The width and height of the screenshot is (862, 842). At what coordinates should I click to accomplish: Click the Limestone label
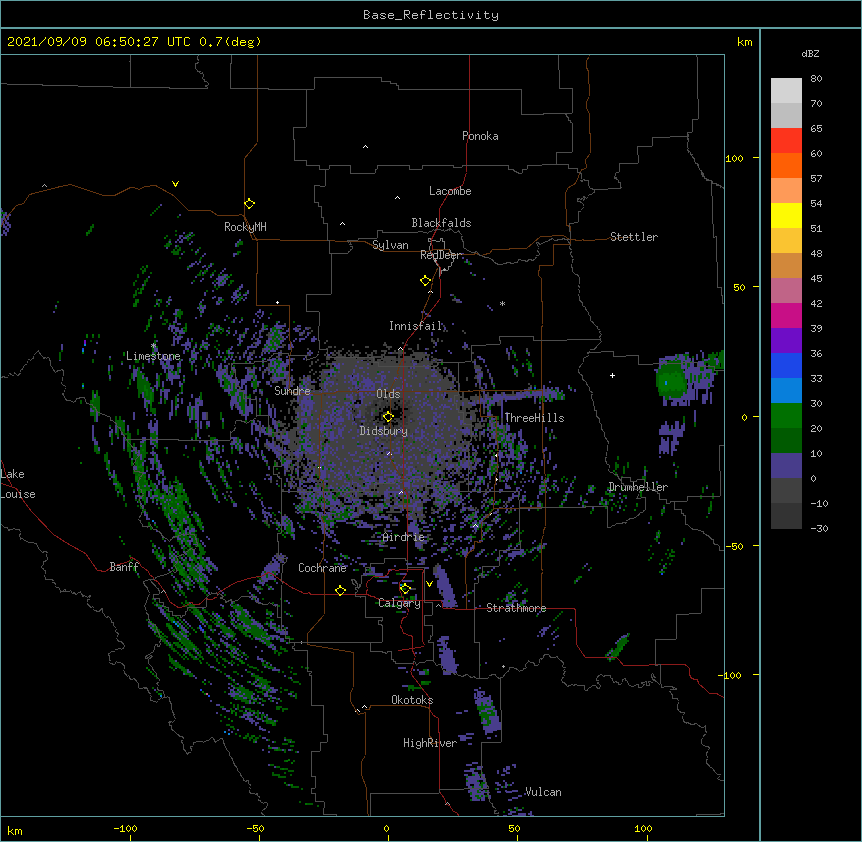(153, 356)
